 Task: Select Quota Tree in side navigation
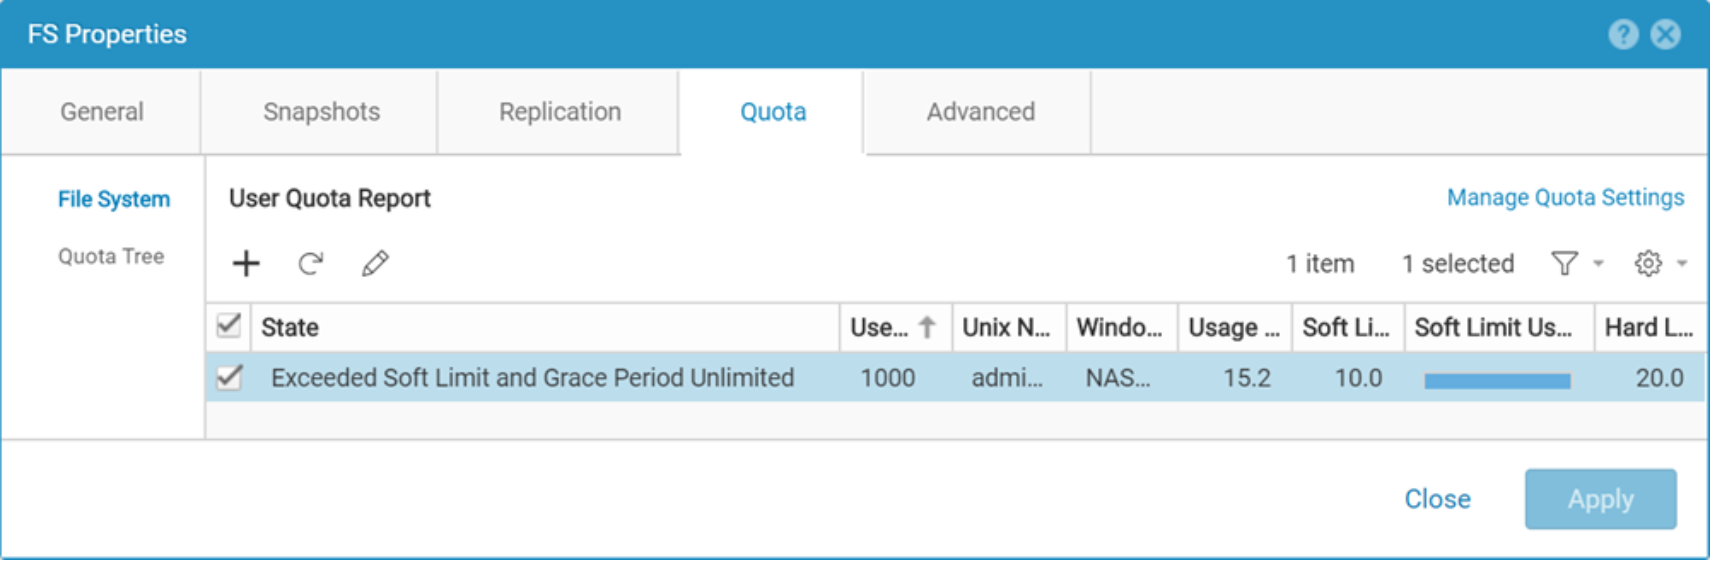click(111, 256)
